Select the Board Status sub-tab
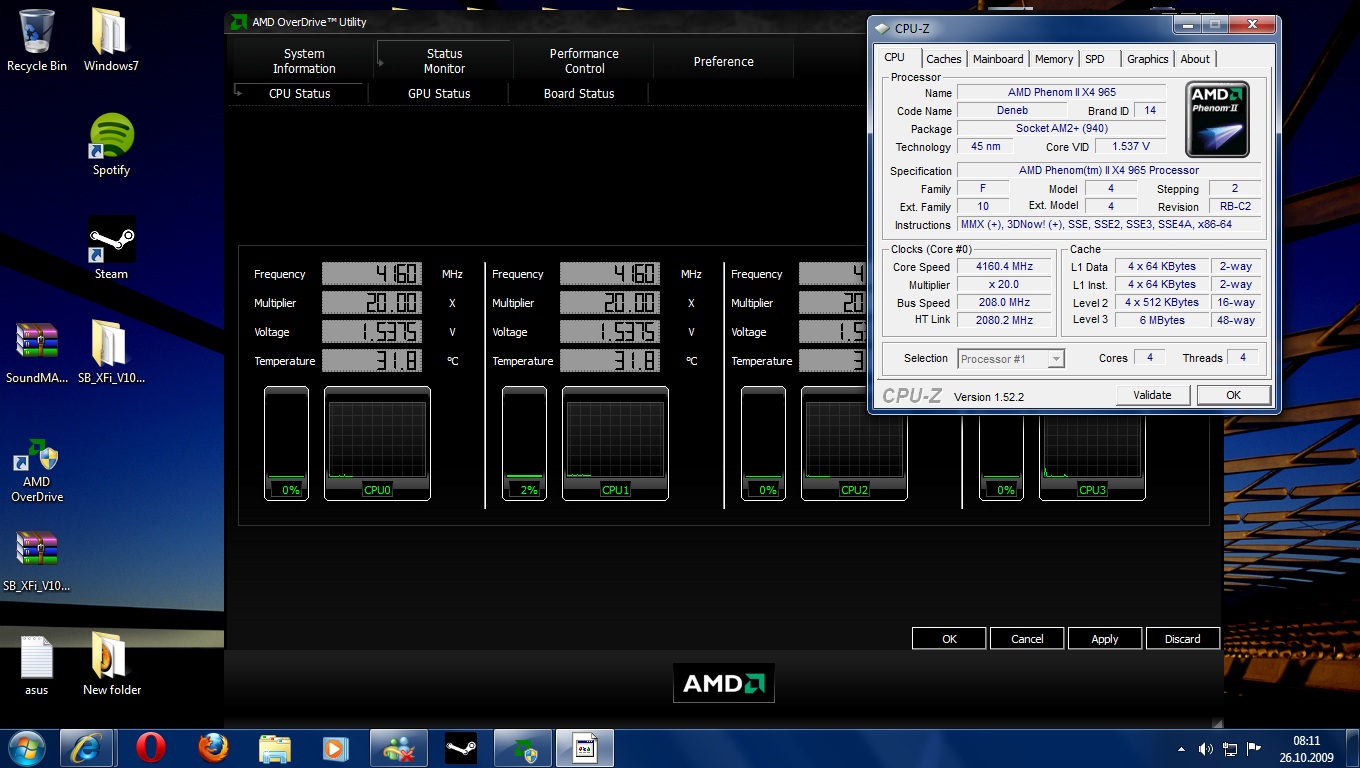This screenshot has width=1360, height=768. [x=579, y=93]
